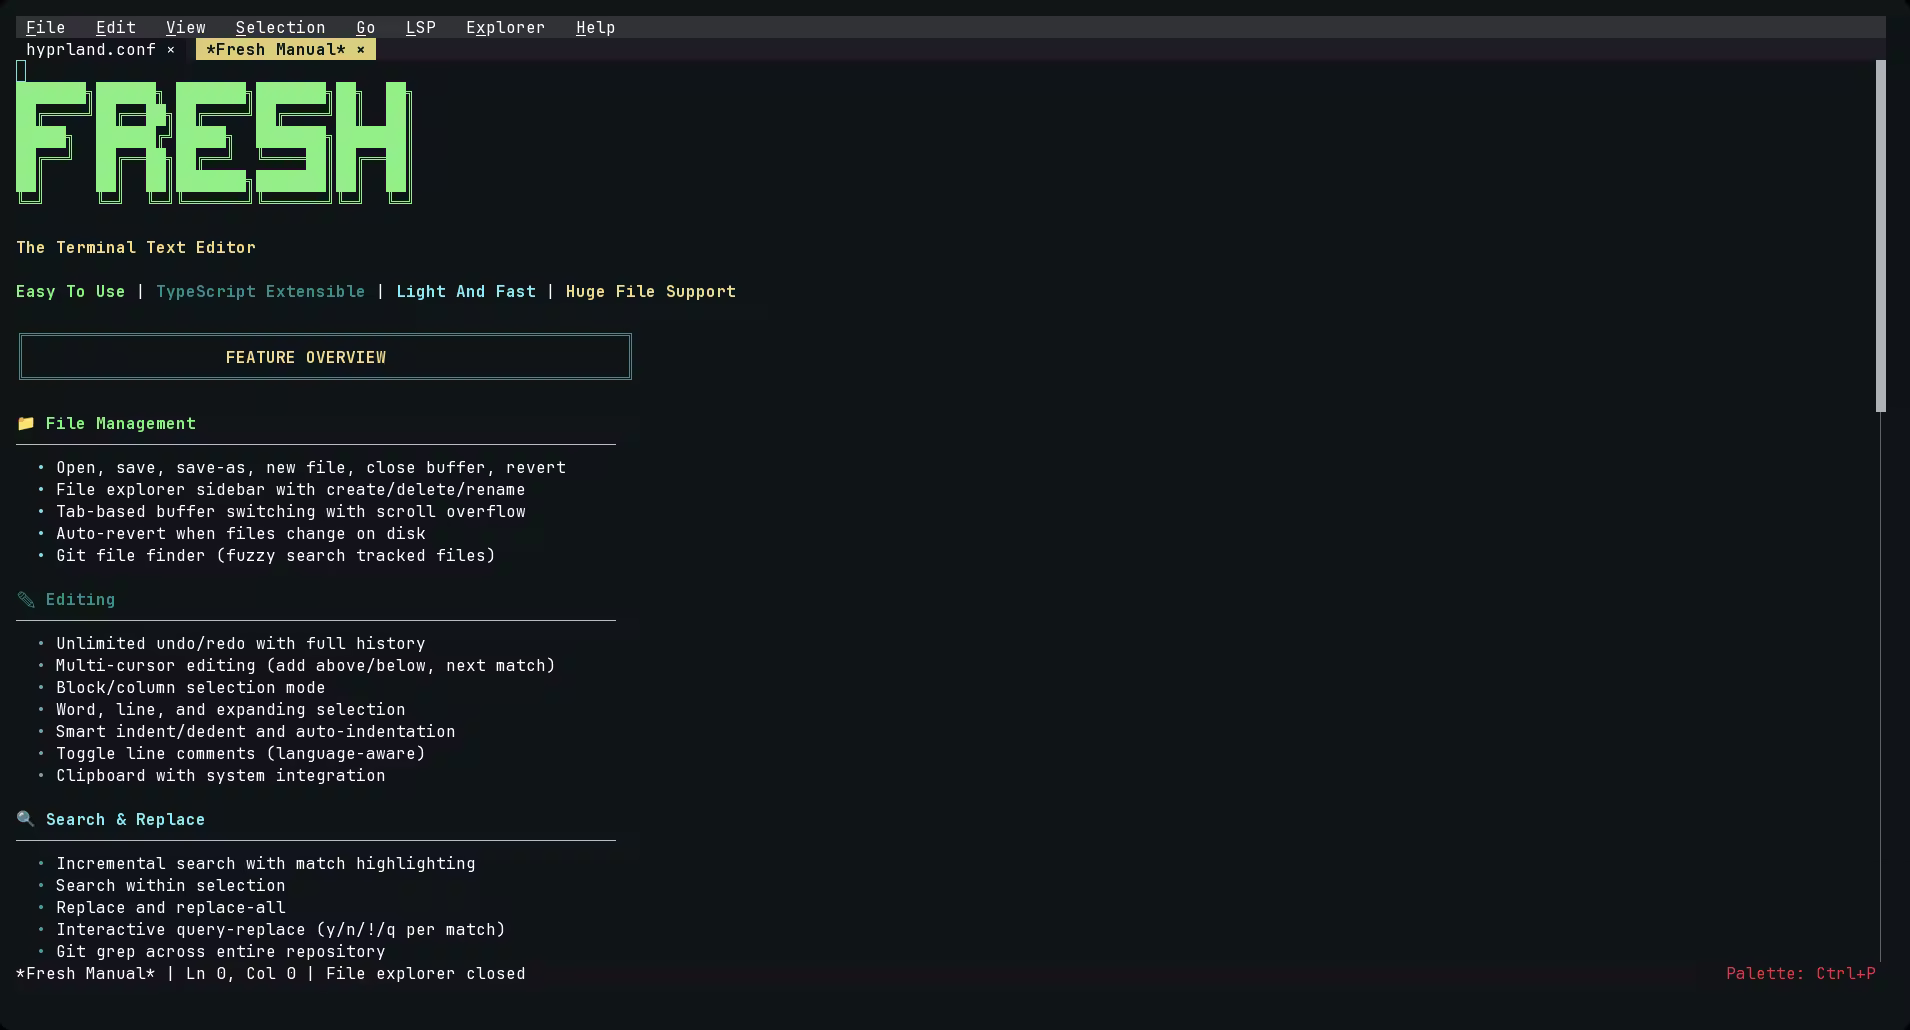Select the Fresh Manual tab
This screenshot has height=1030, width=1910.
[275, 50]
